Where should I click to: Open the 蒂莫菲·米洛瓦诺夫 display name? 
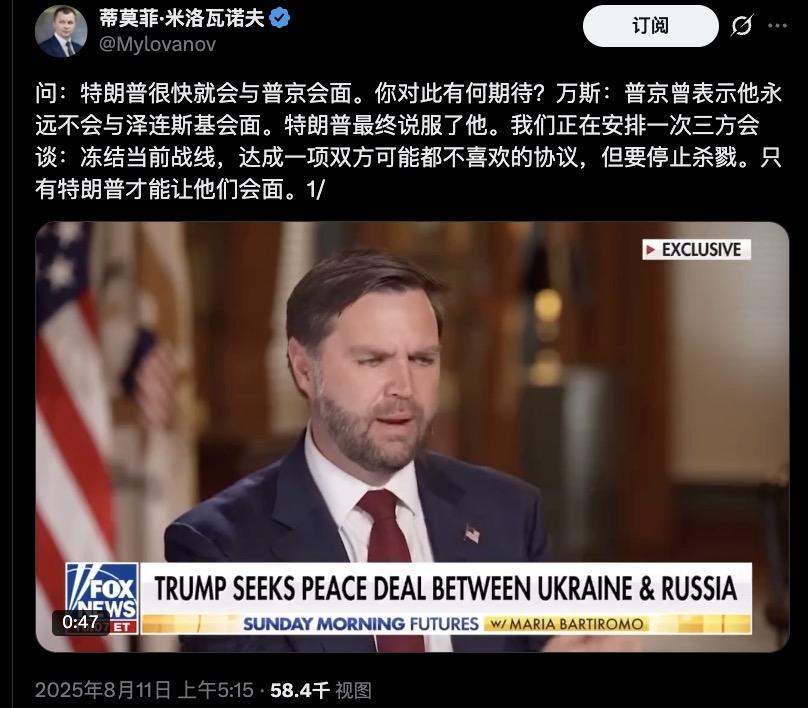pyautogui.click(x=181, y=19)
